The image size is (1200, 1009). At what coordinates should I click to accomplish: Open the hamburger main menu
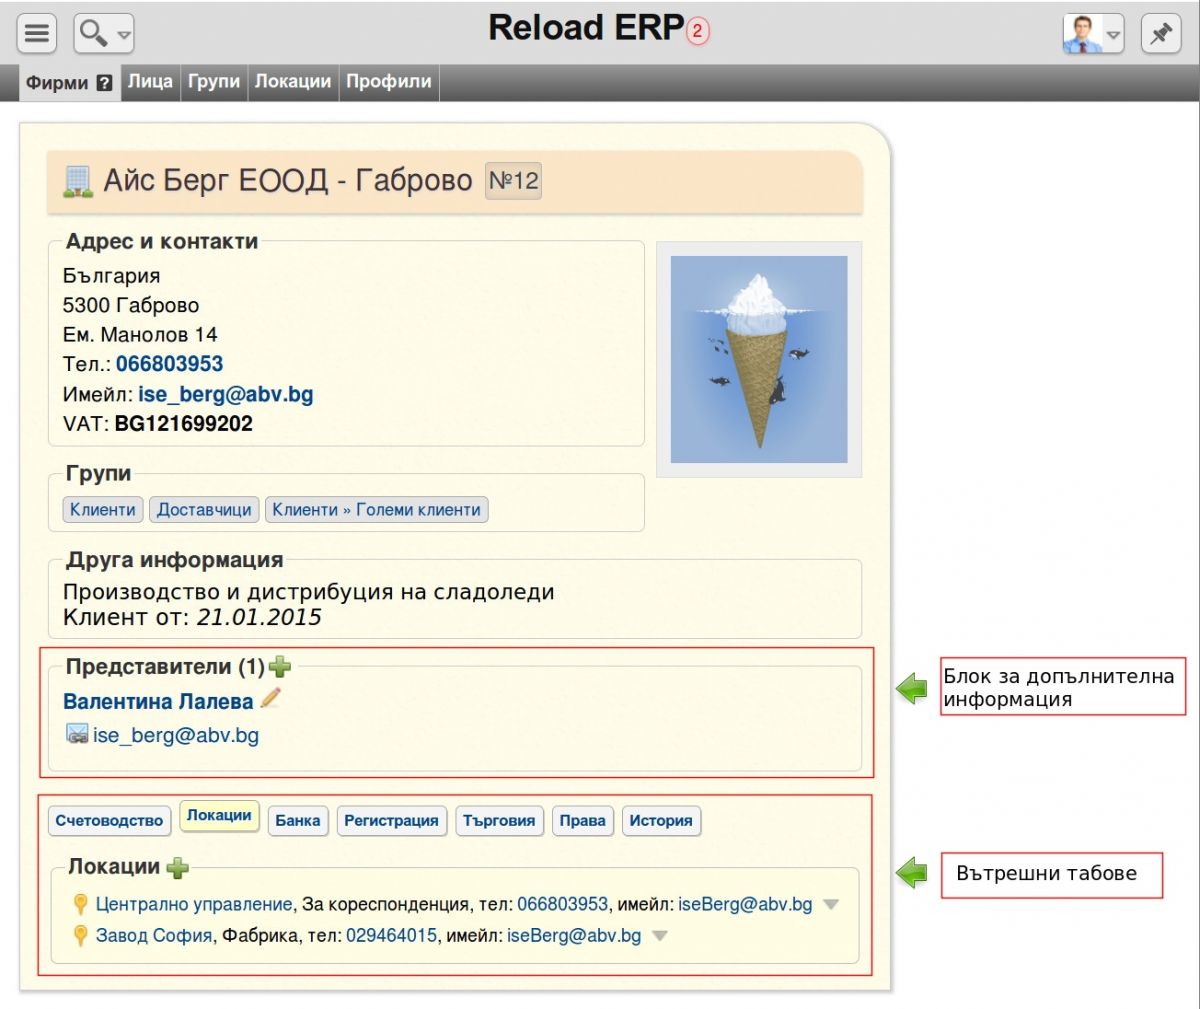coord(37,34)
